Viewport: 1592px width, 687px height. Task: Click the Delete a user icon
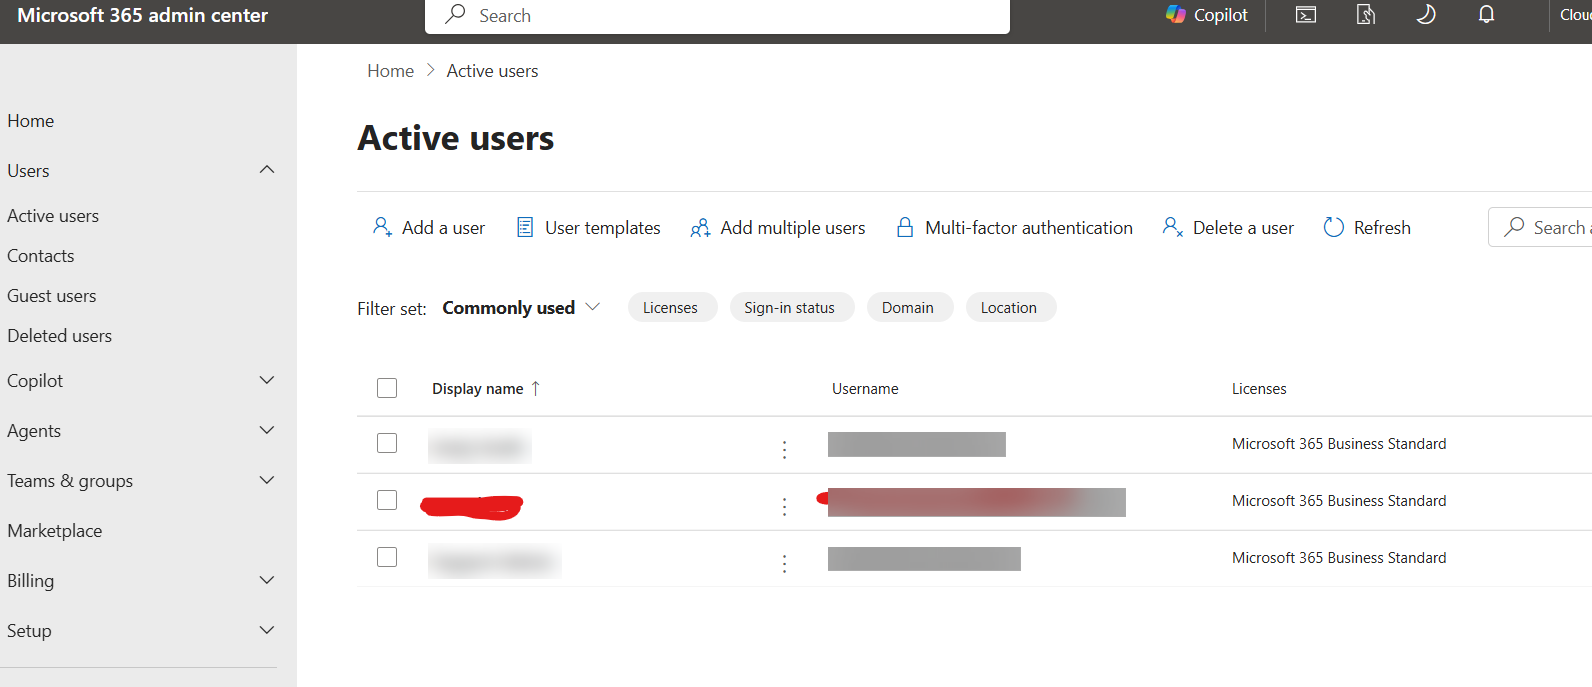[x=1173, y=227]
